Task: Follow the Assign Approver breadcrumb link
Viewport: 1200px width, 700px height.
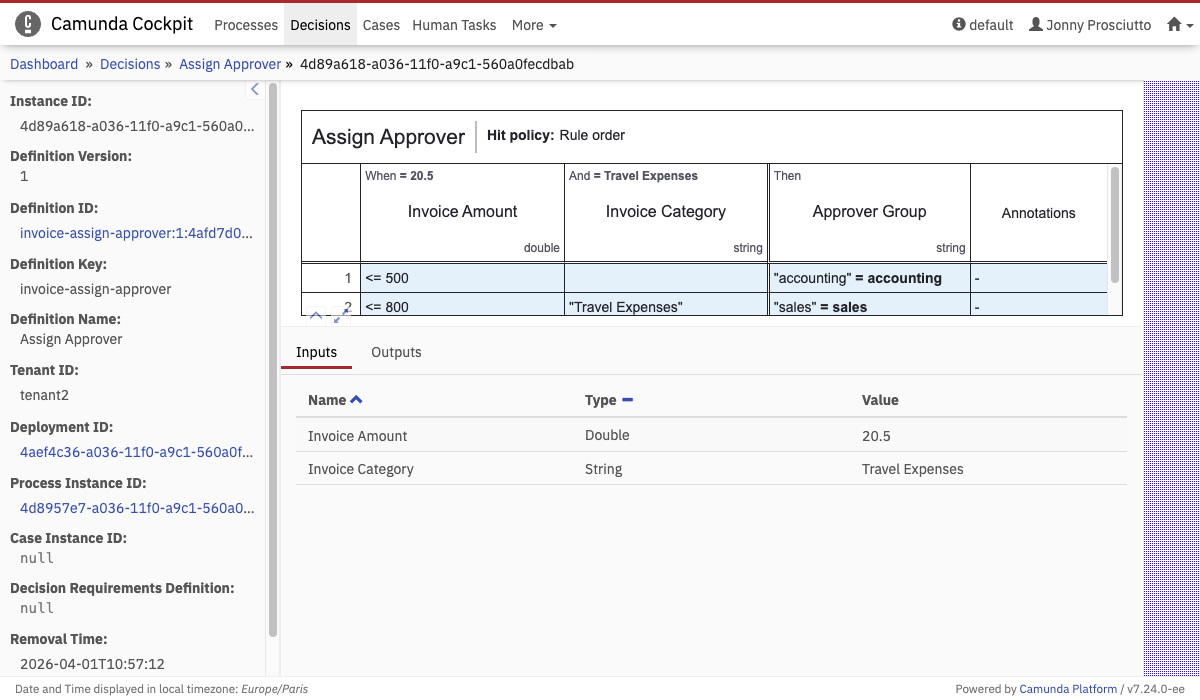Action: click(x=230, y=64)
